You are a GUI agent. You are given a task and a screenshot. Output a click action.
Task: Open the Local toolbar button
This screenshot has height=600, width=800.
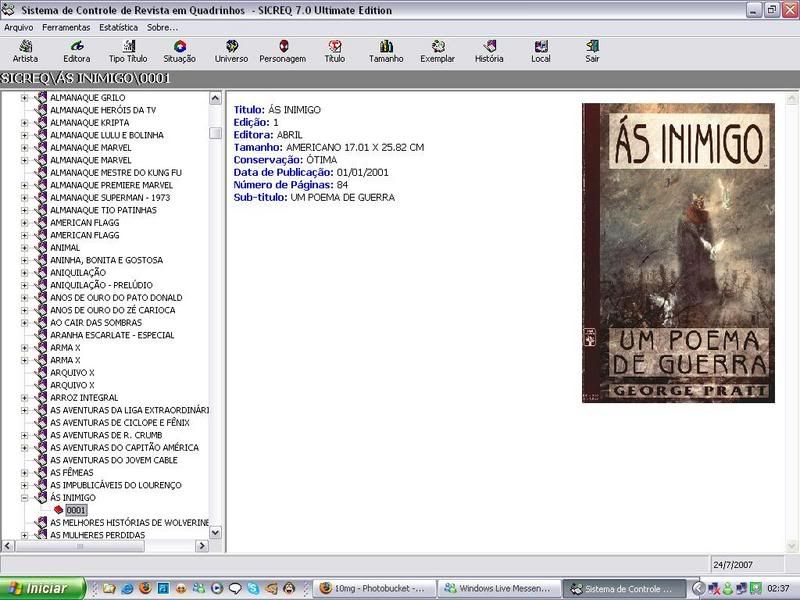[x=541, y=52]
